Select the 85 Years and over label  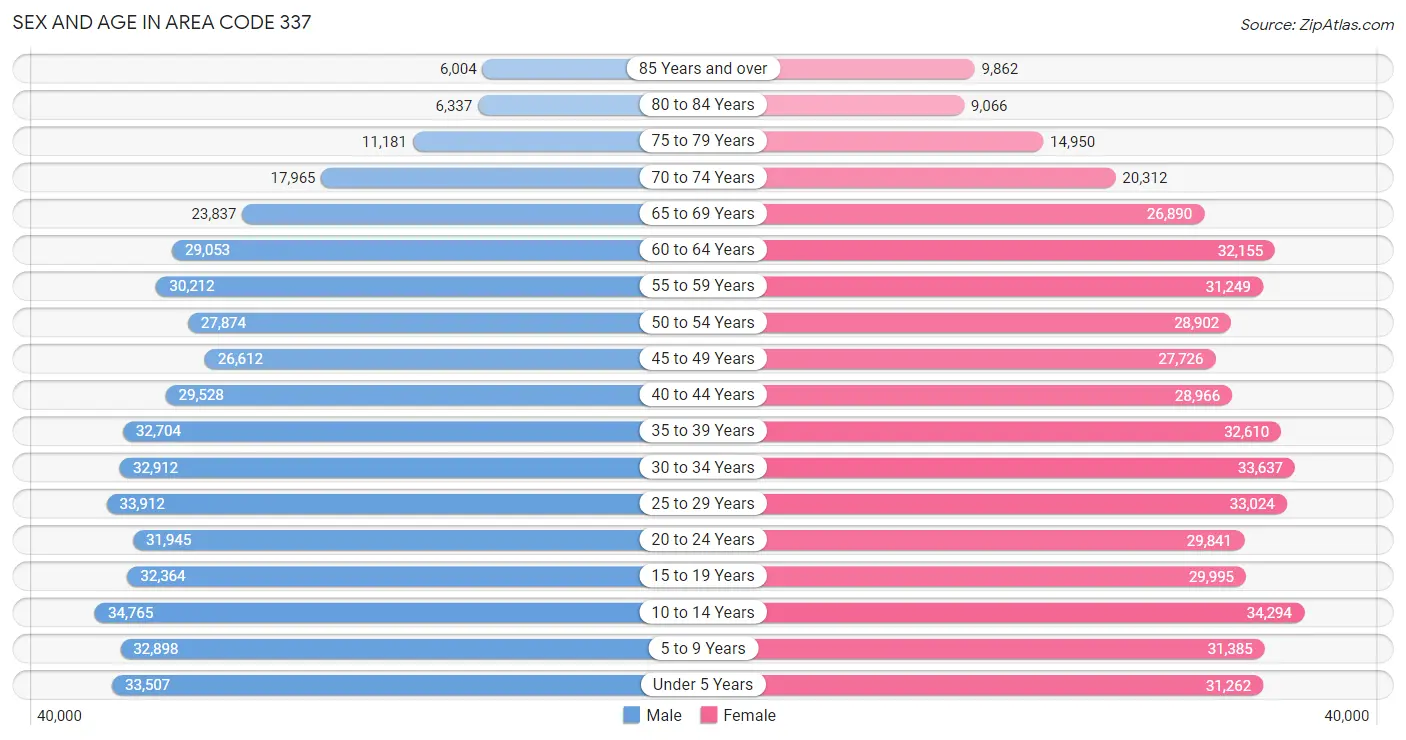point(703,68)
